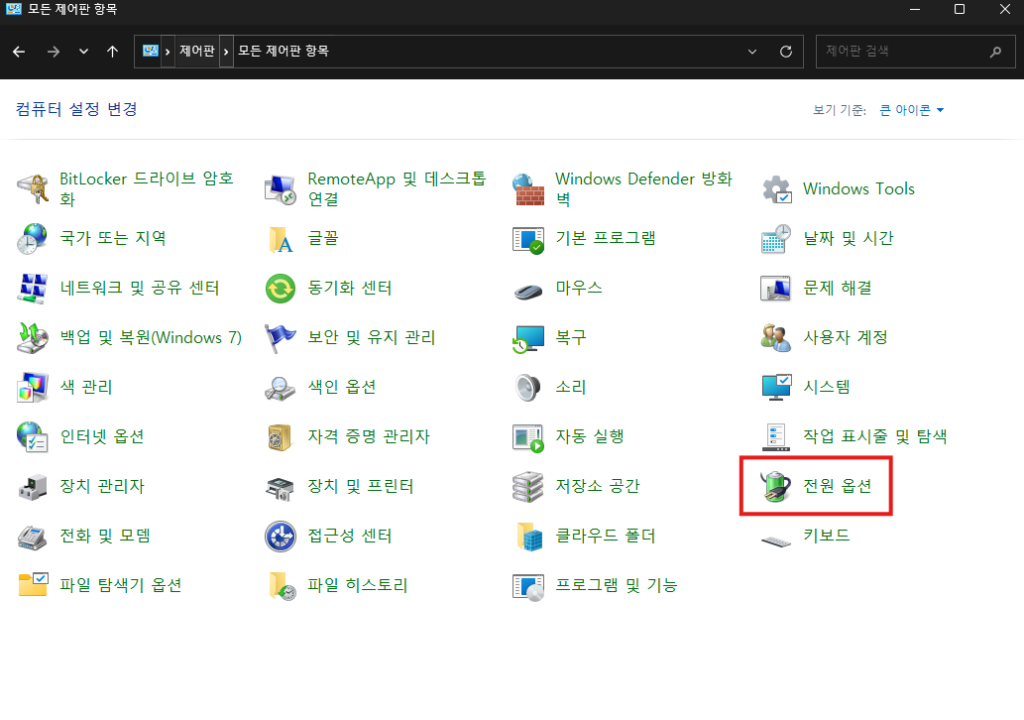The width and height of the screenshot is (1024, 720).
Task: Open the BitLocker drive encryption icon
Action: pyautogui.click(x=33, y=189)
